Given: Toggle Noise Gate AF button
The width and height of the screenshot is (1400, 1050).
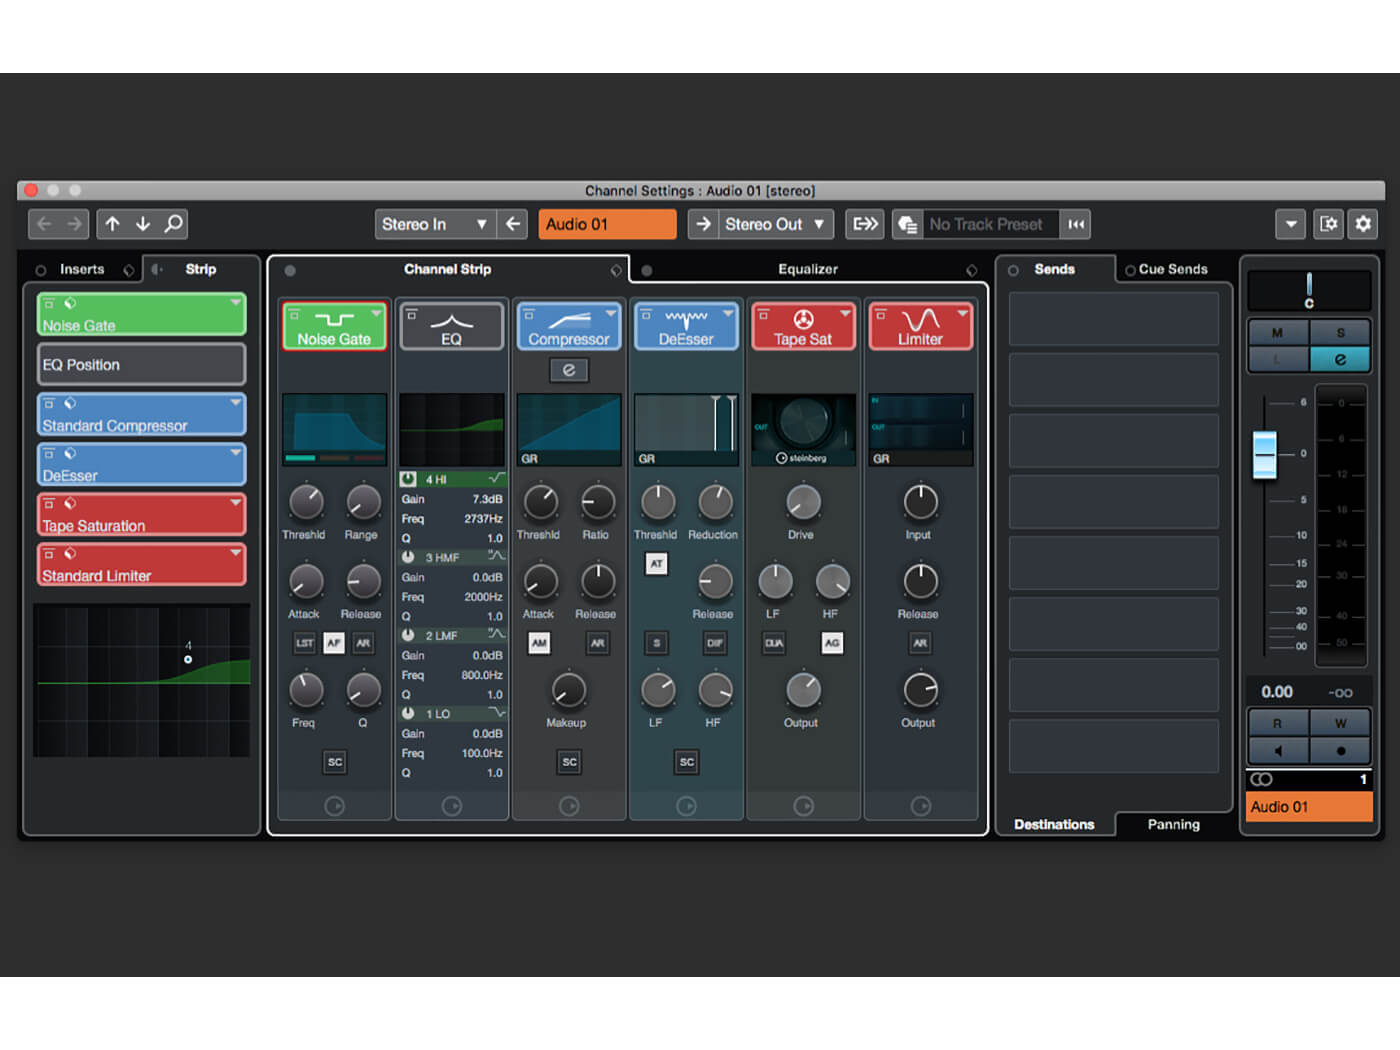Looking at the screenshot, I should [x=334, y=643].
